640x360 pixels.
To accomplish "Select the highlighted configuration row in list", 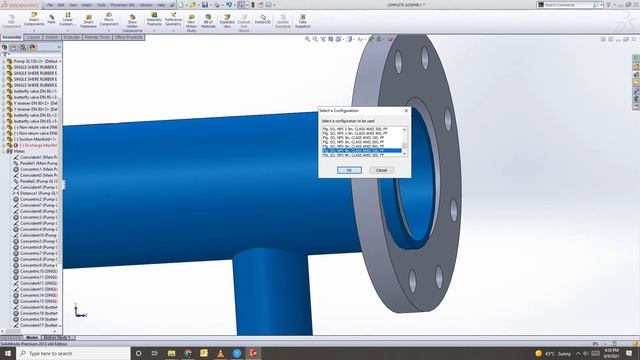I will 362,151.
